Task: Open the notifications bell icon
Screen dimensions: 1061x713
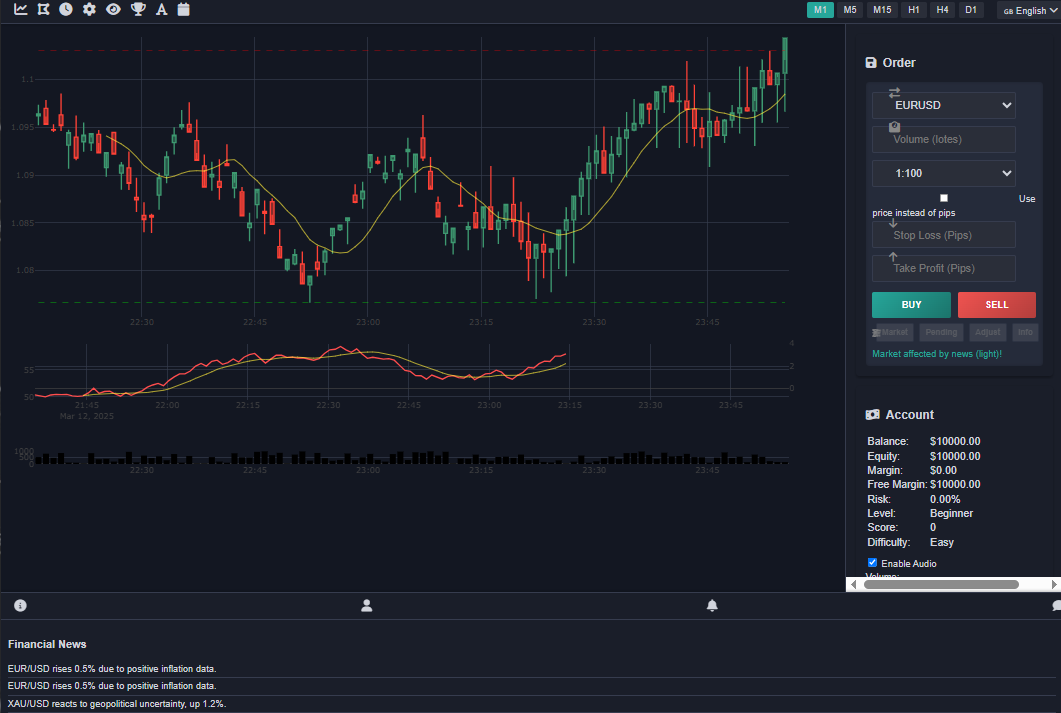Action: [x=711, y=605]
